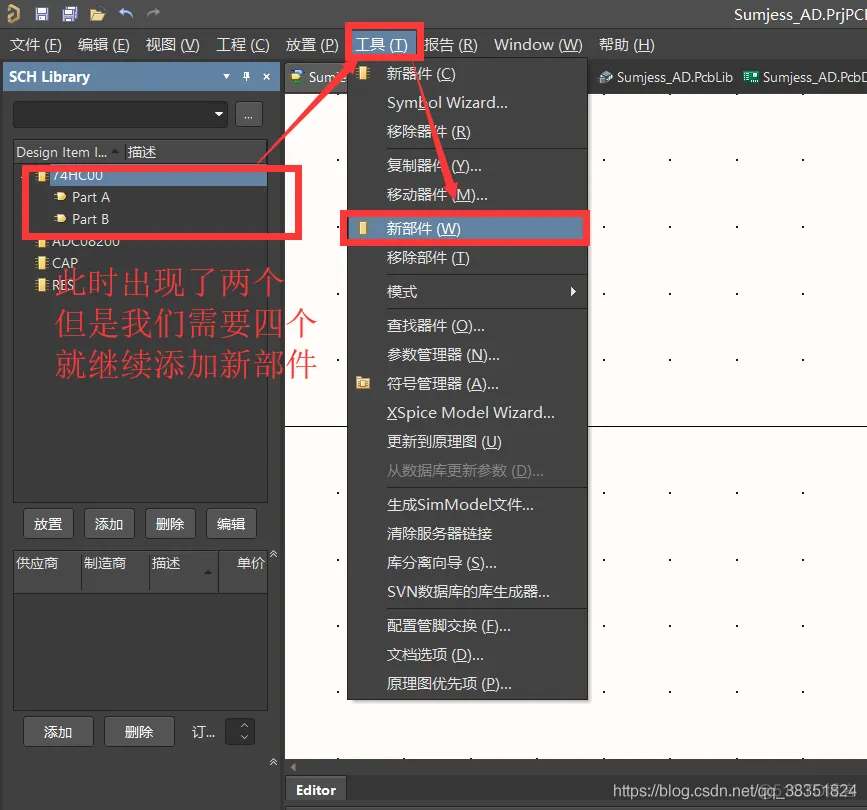Open the component filter combo box
867x810 pixels.
(120, 114)
